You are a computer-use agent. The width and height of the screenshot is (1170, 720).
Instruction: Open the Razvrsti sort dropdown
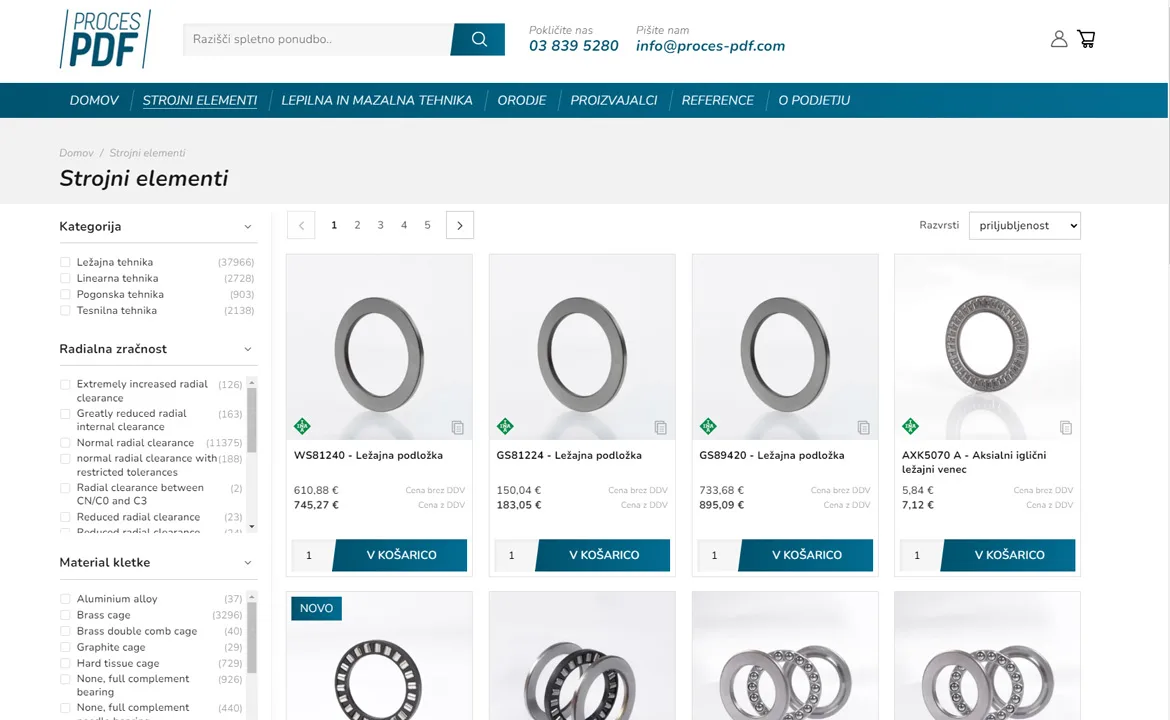1024,225
